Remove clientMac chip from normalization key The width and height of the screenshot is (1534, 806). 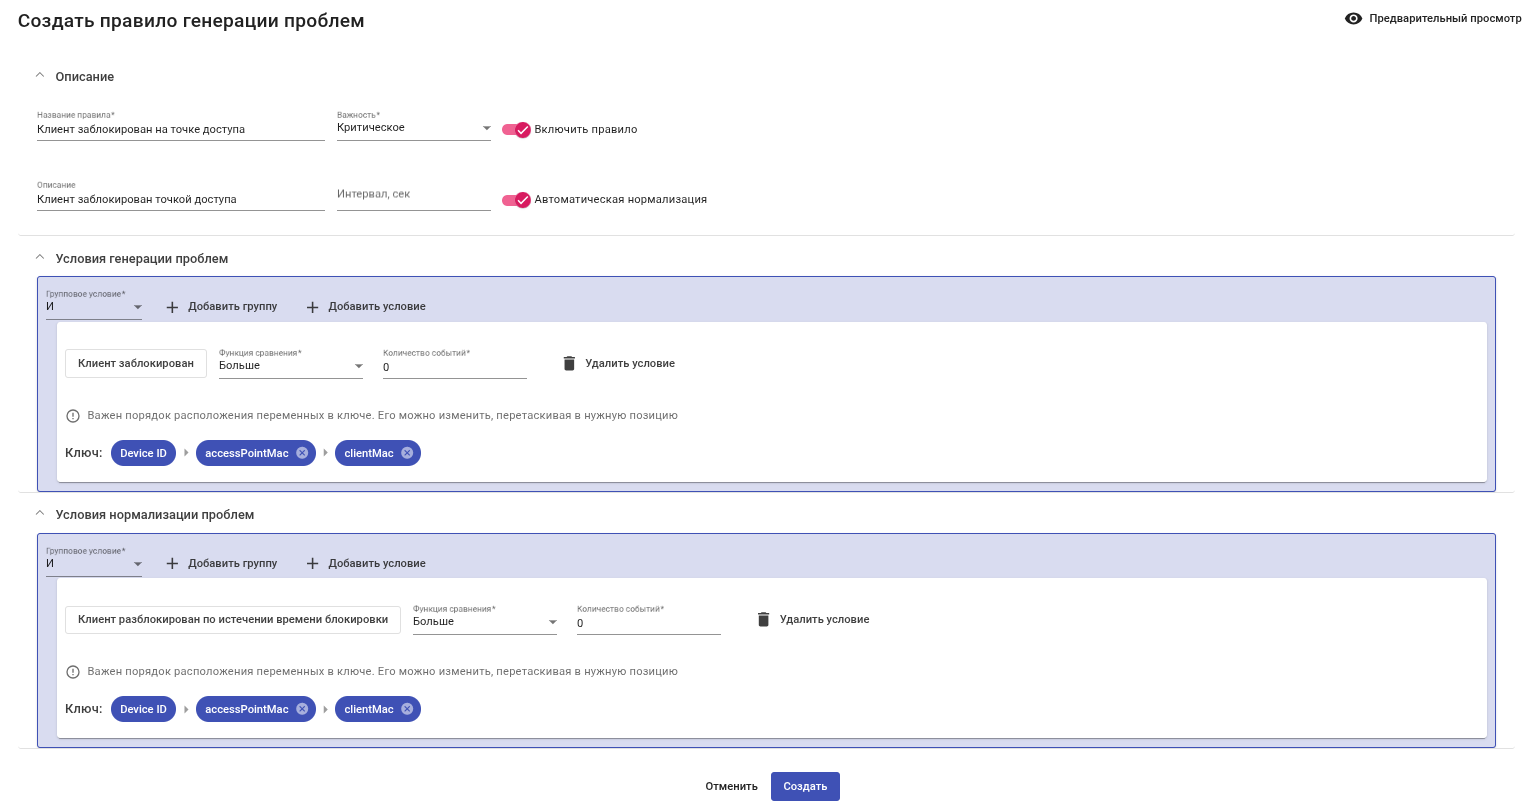point(407,709)
